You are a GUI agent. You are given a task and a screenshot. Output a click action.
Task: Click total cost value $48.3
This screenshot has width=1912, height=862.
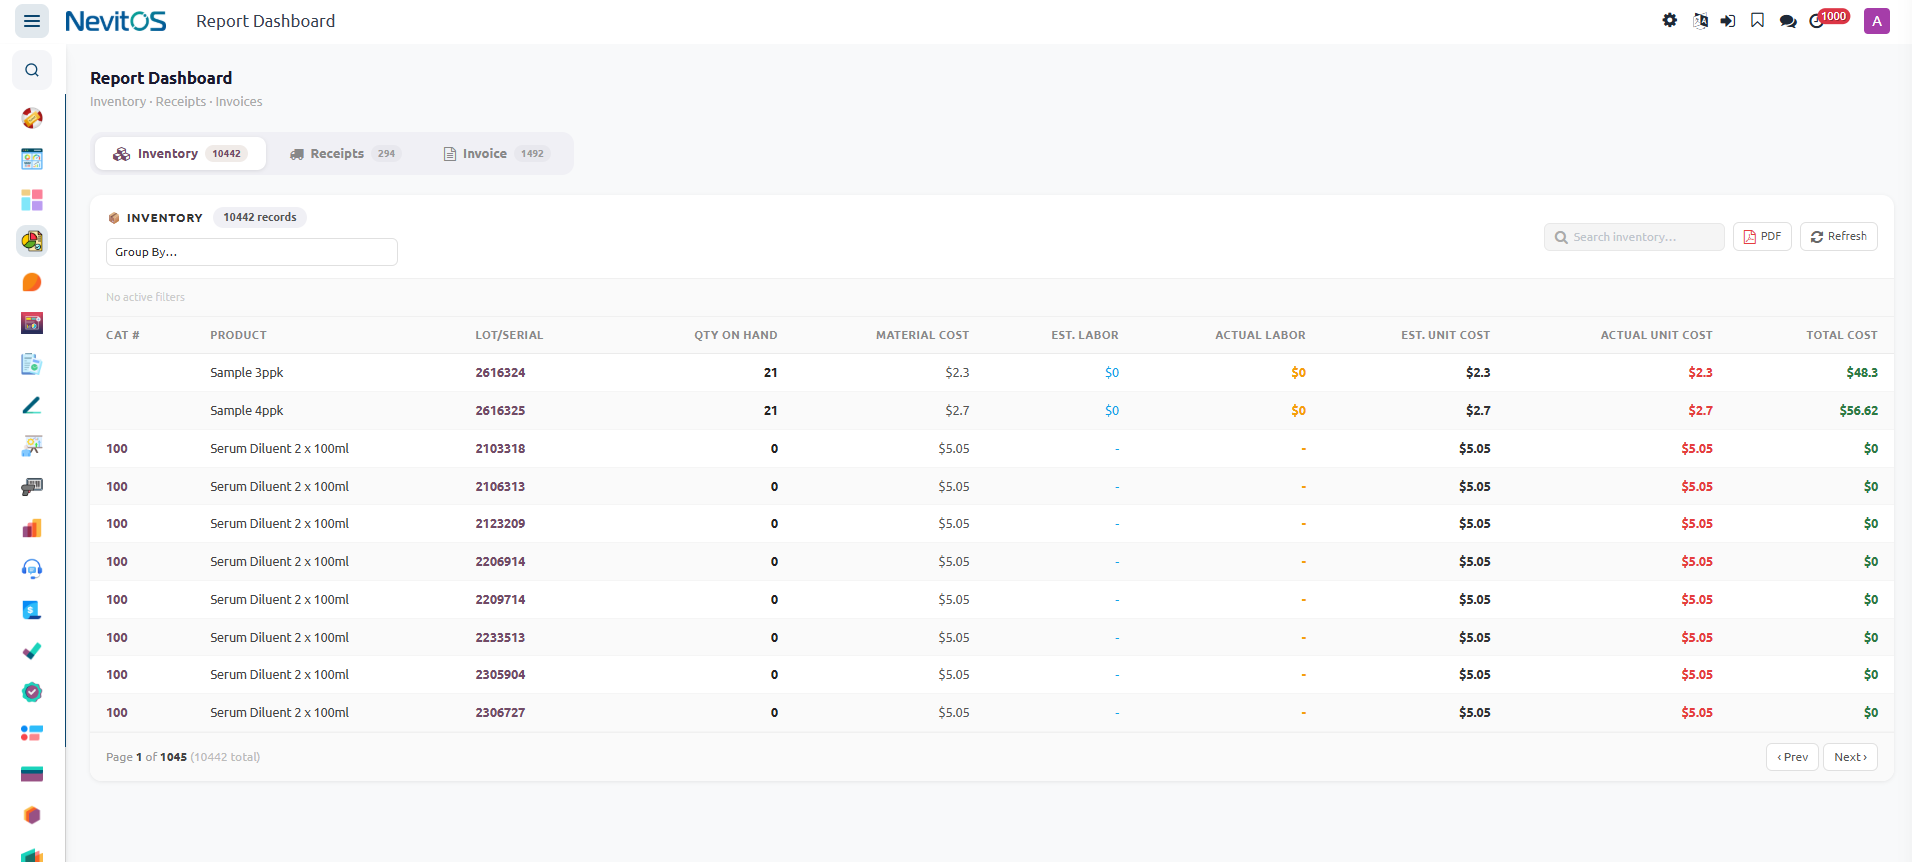coord(1862,373)
